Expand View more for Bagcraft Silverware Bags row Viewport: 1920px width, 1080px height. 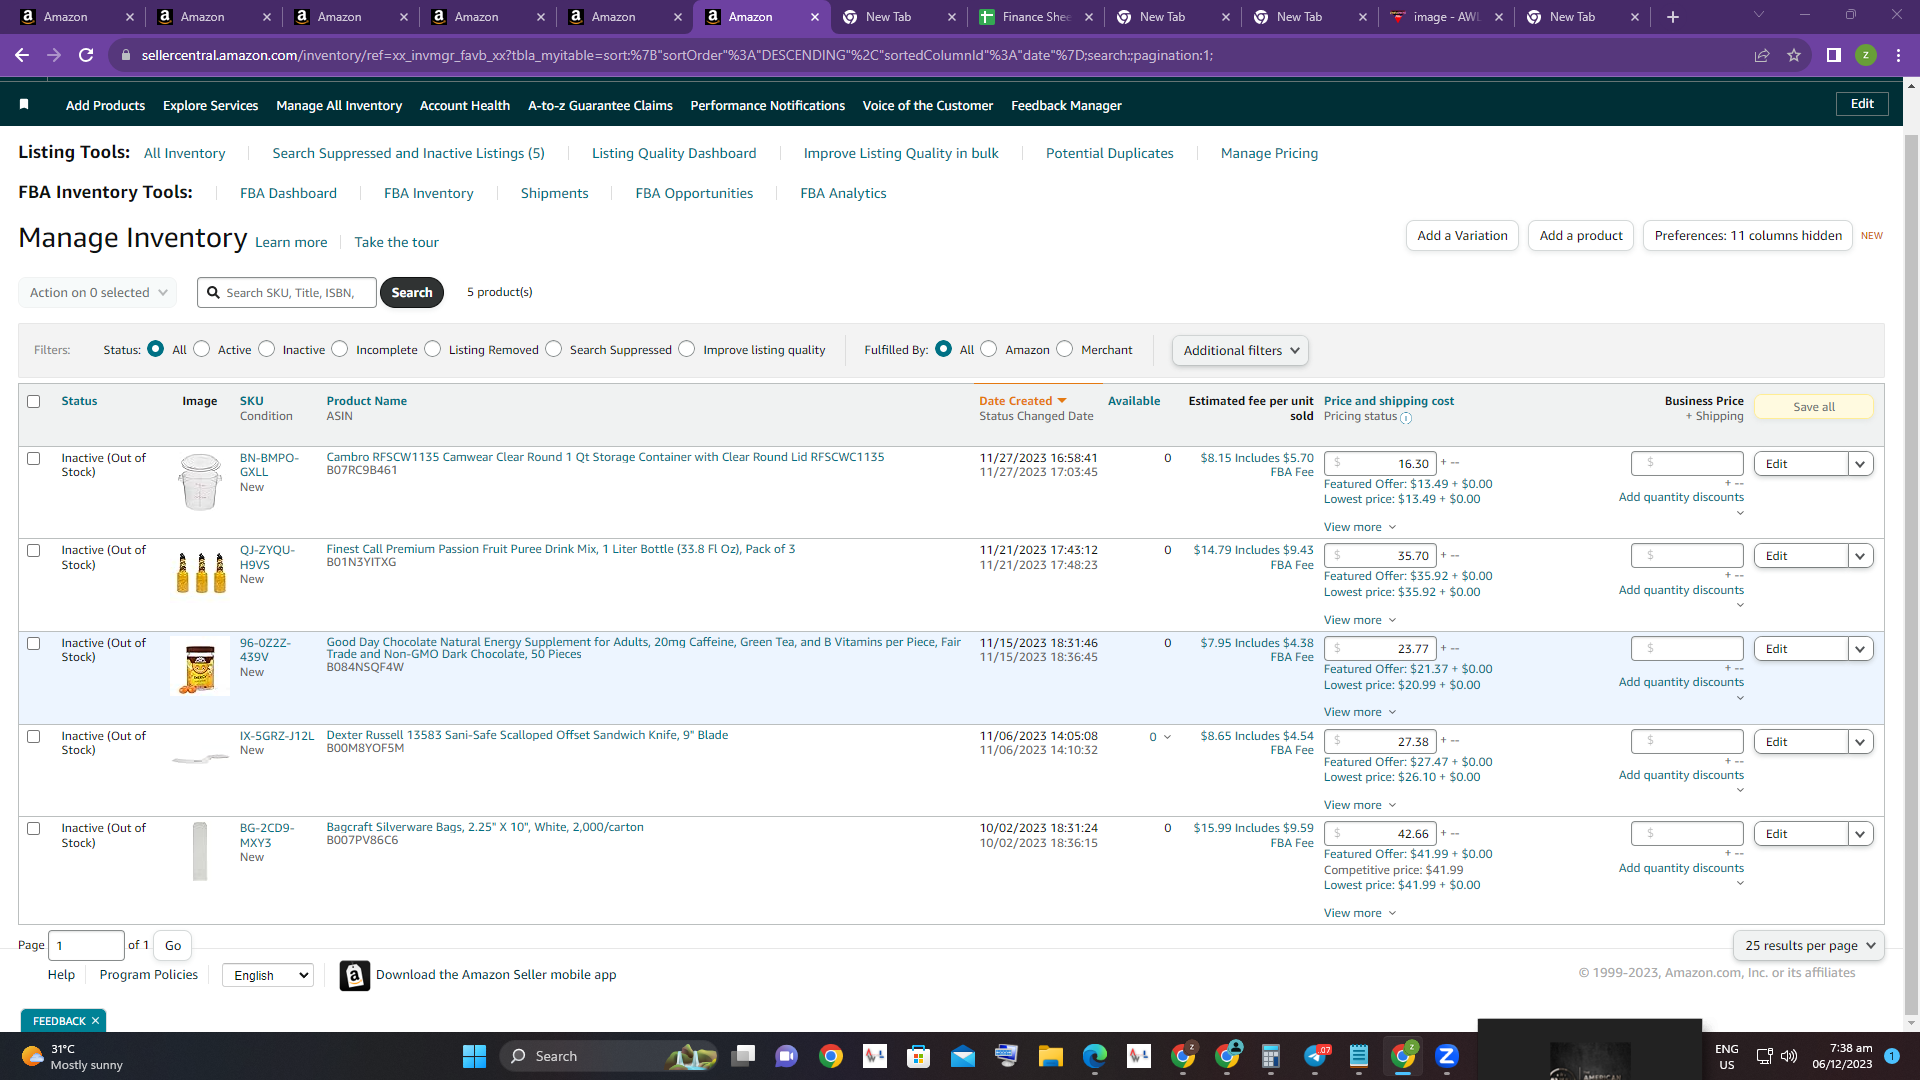(x=1360, y=913)
